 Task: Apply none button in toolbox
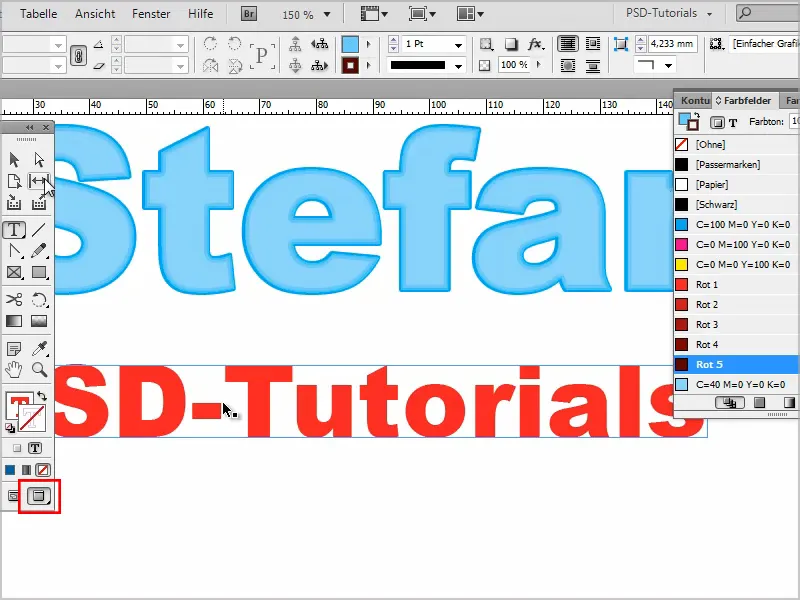click(x=43, y=470)
